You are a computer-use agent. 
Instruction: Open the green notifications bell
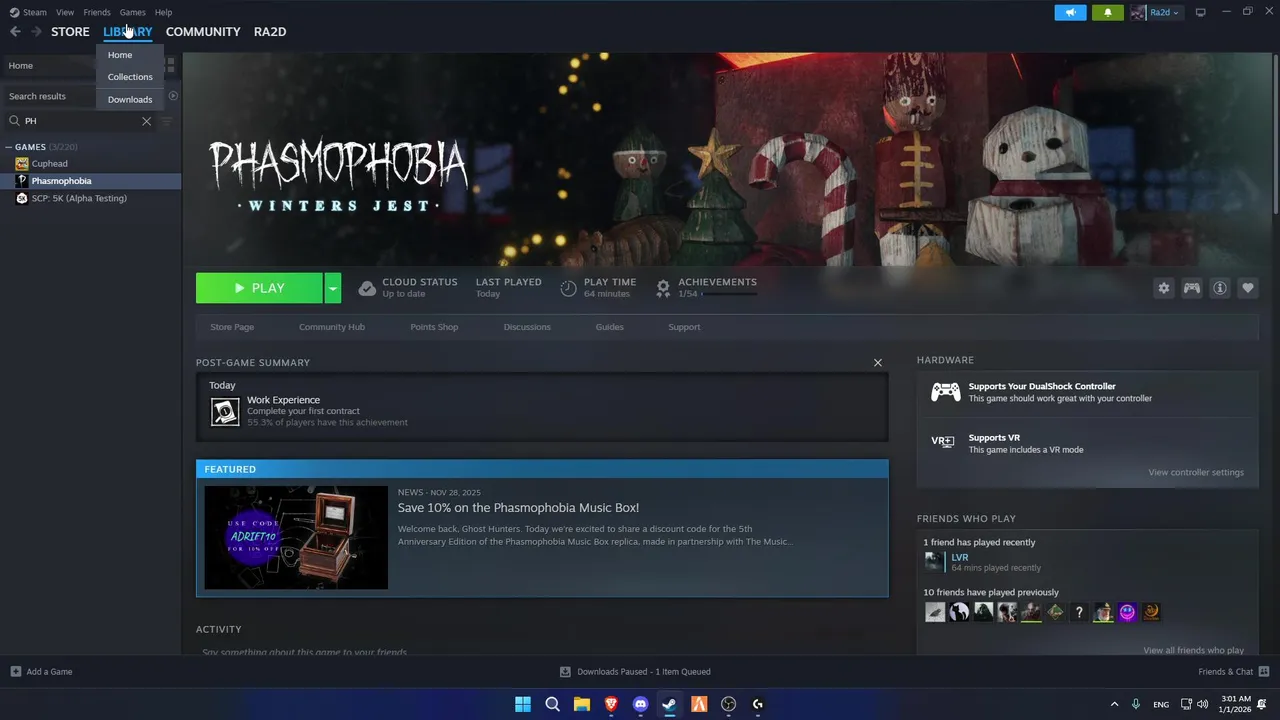click(1107, 12)
